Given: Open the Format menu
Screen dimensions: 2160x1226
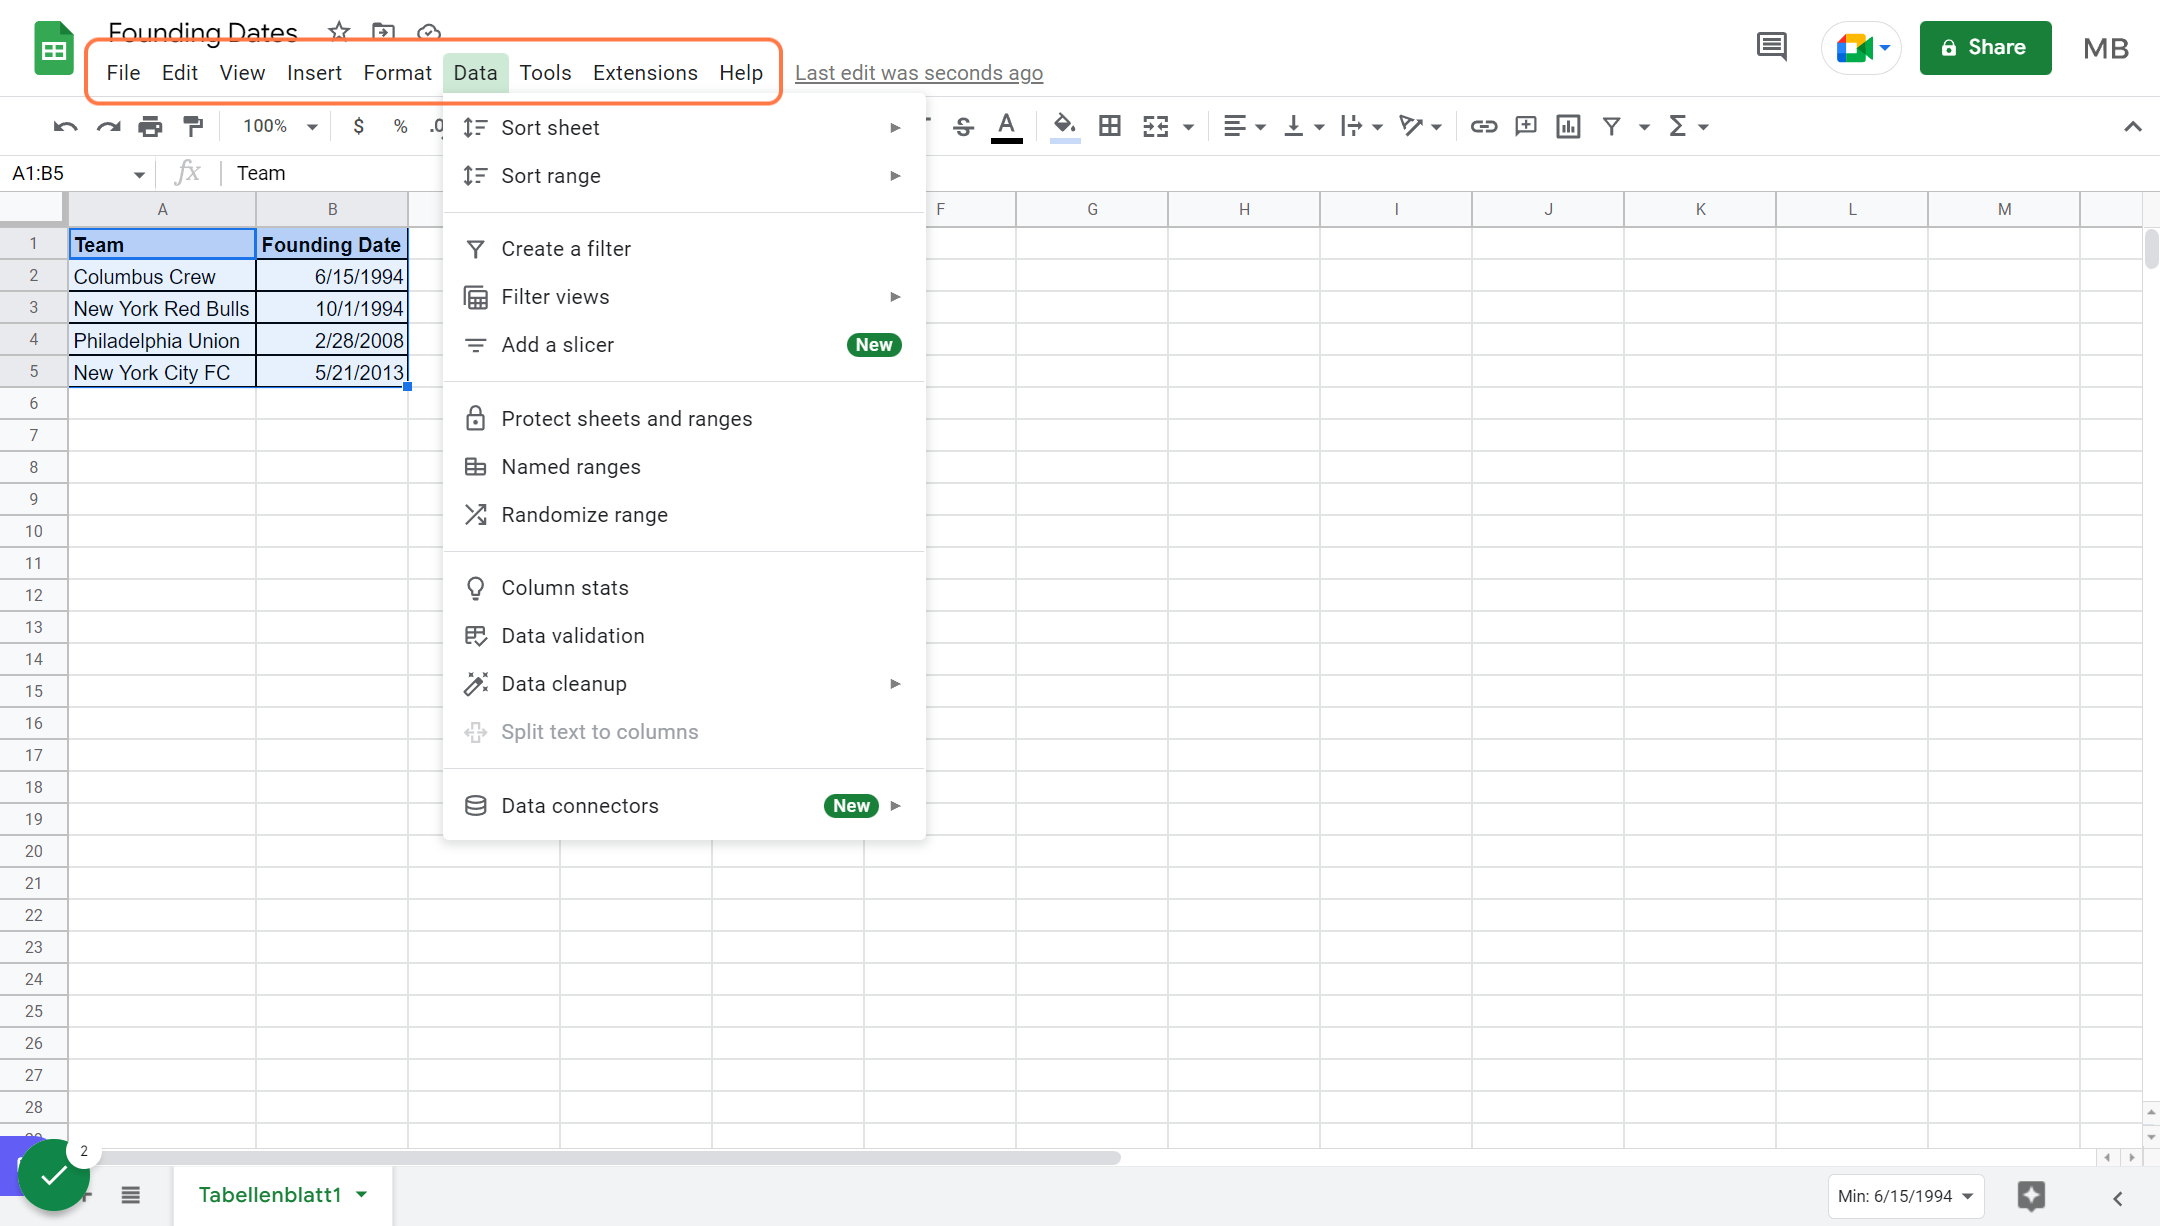Looking at the screenshot, I should click(x=397, y=73).
